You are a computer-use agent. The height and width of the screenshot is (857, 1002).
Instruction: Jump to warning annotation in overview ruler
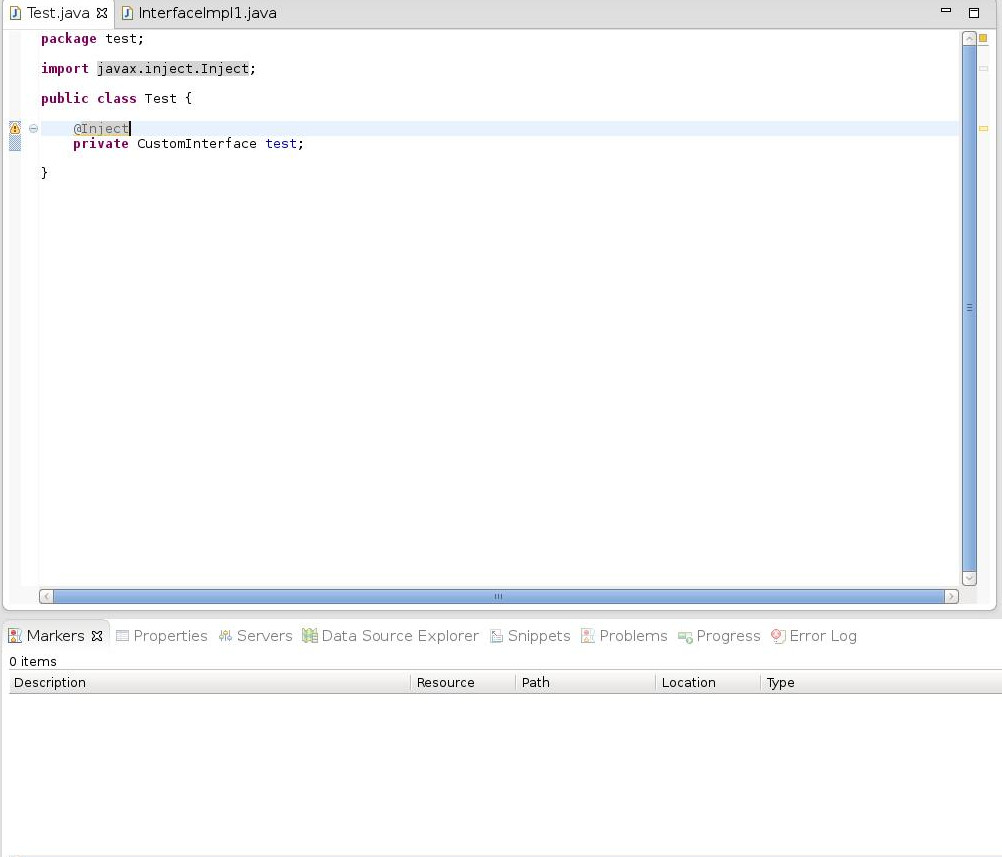[983, 128]
